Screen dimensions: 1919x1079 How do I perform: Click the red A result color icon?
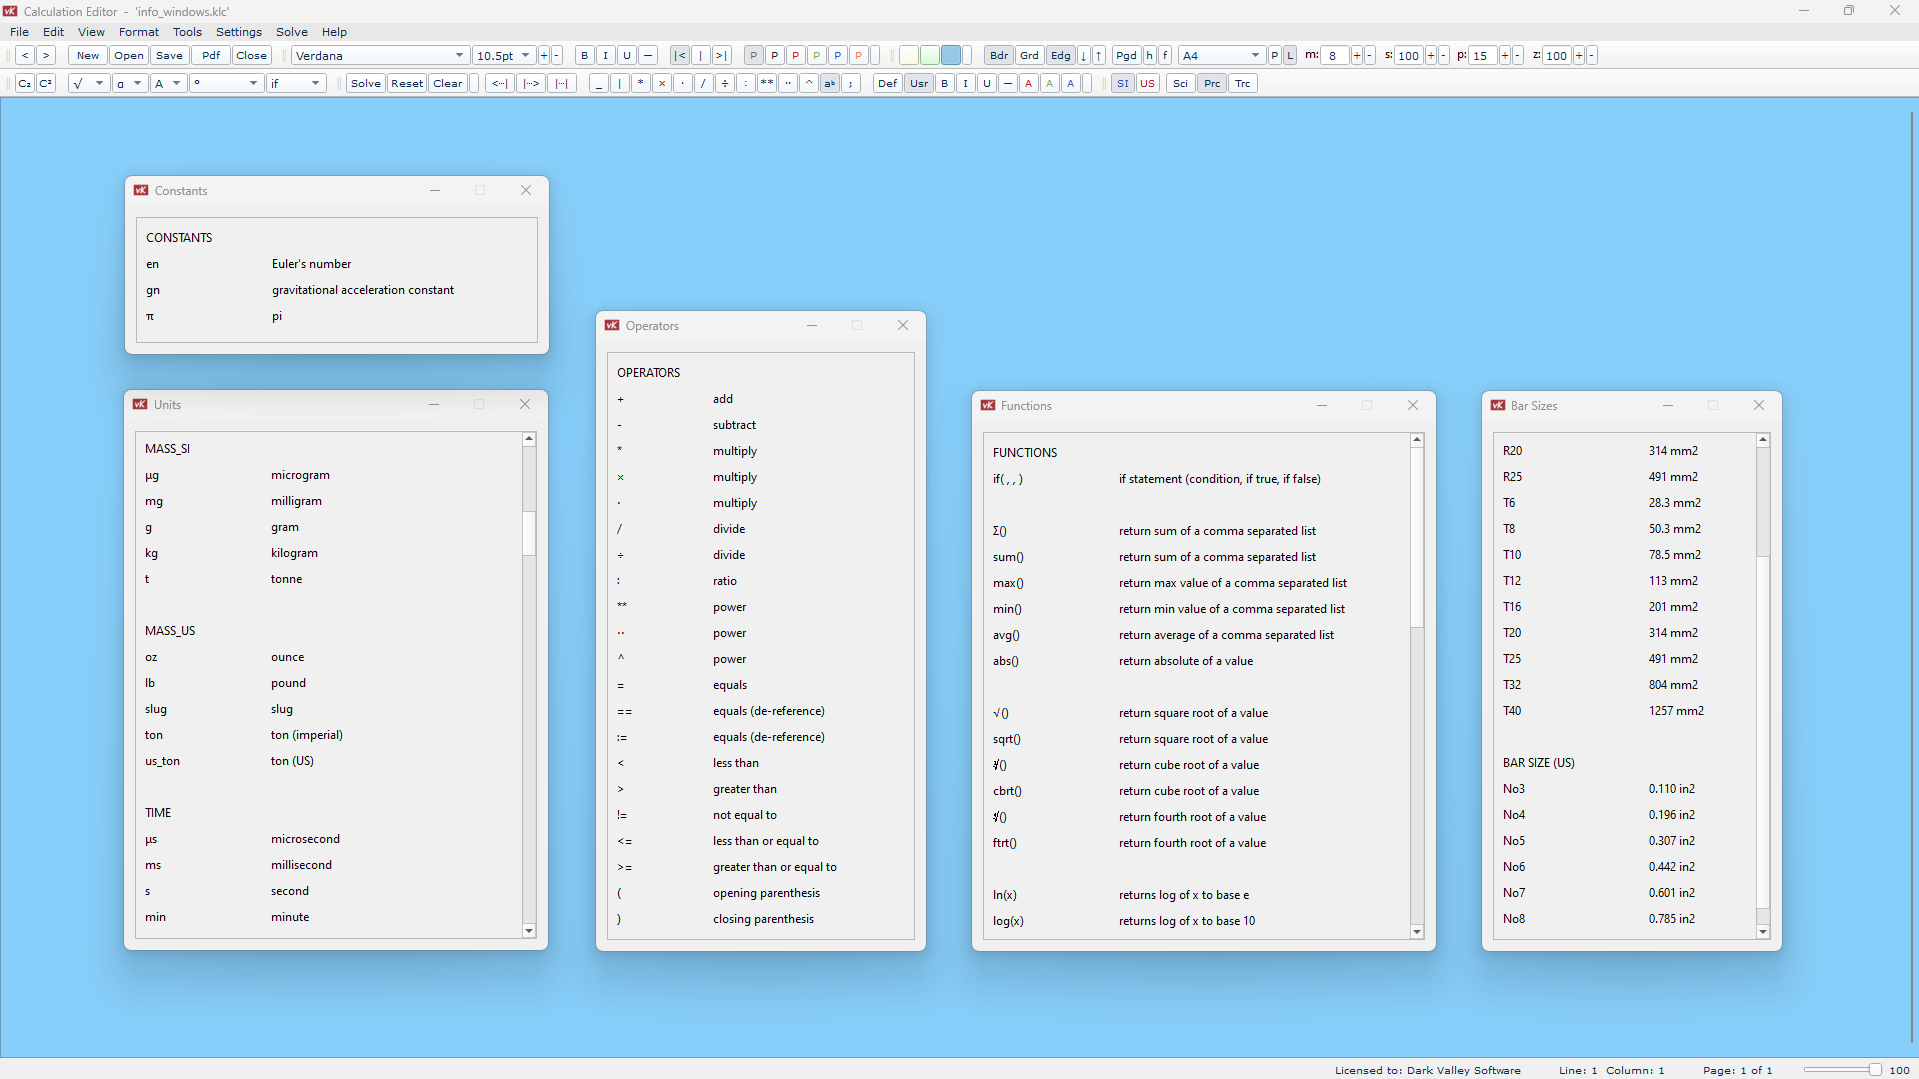point(1029,84)
